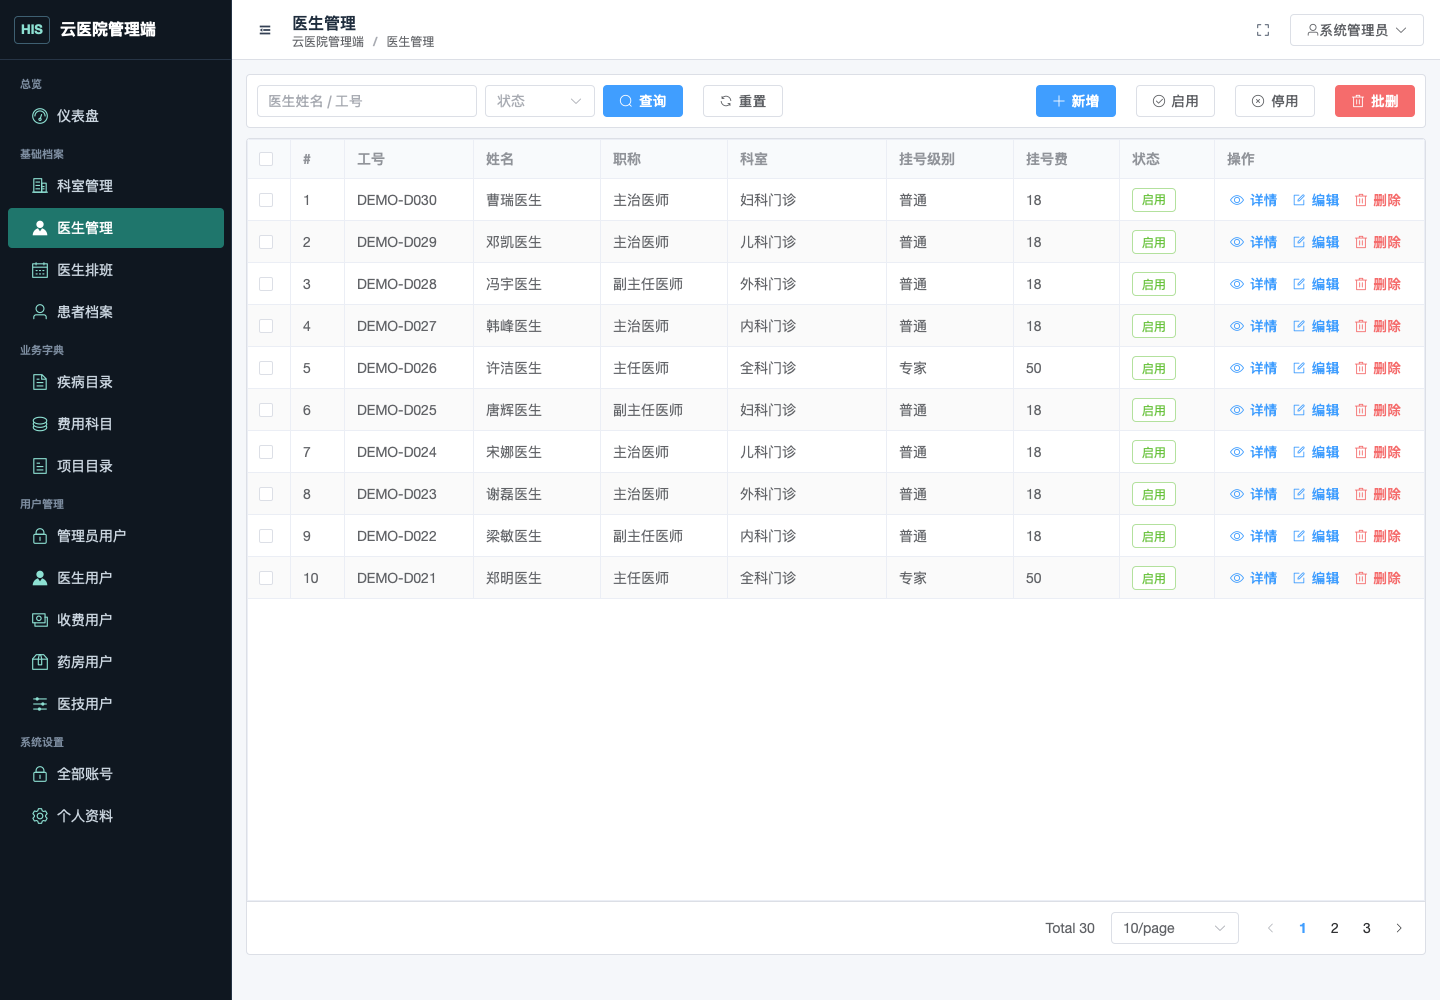This screenshot has width=1440, height=1000.
Task: Focus the 医生姓名 / 工号 search field
Action: (x=367, y=101)
